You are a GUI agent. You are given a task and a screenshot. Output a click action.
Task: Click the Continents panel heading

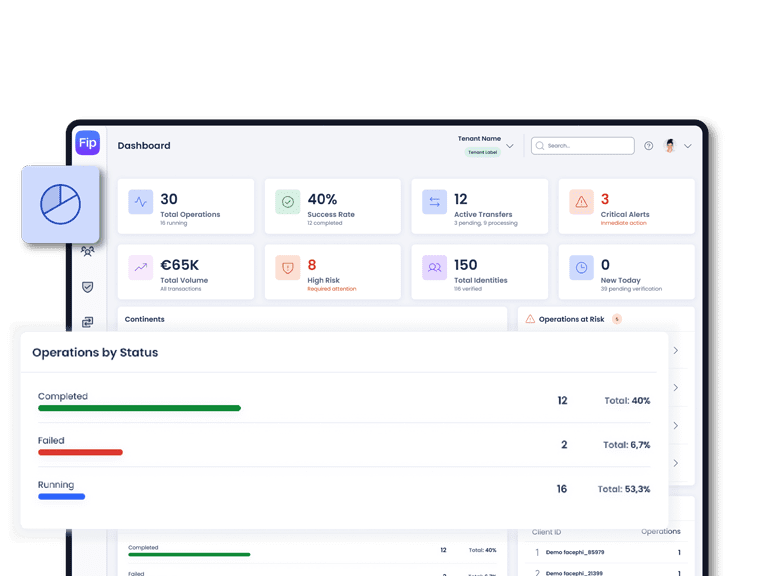click(x=144, y=319)
